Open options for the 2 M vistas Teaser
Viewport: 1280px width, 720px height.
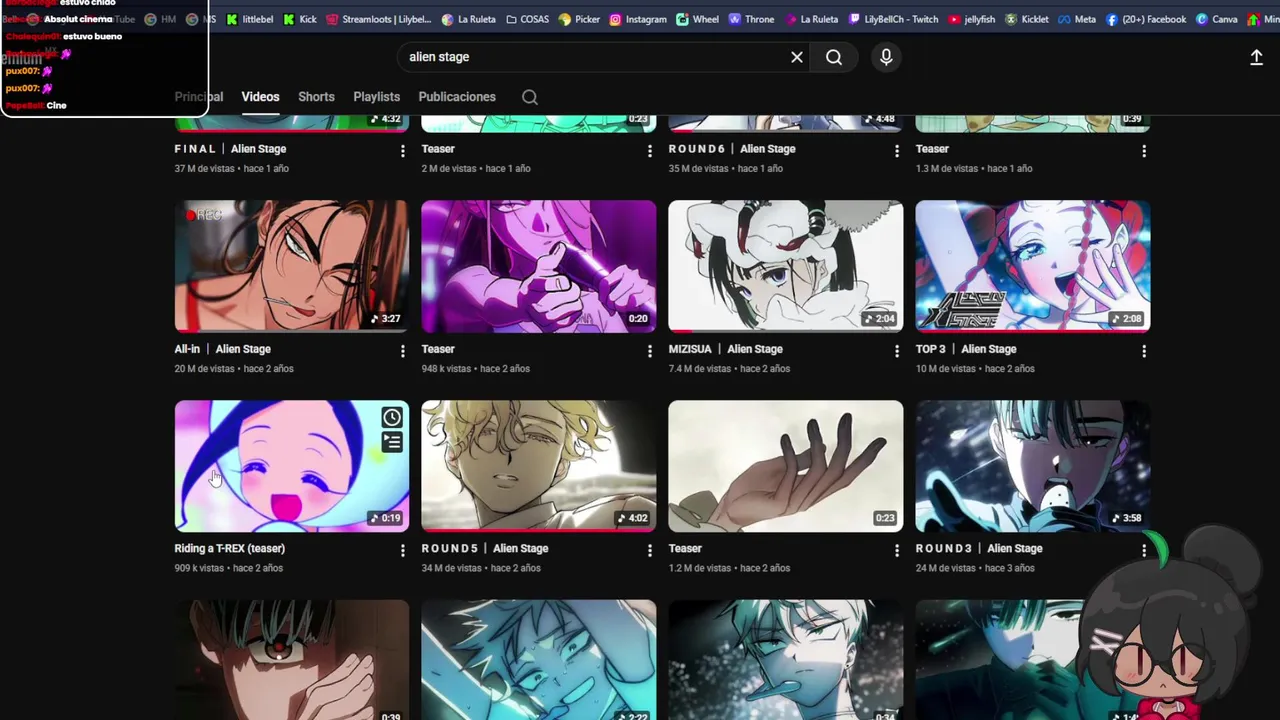click(x=650, y=151)
